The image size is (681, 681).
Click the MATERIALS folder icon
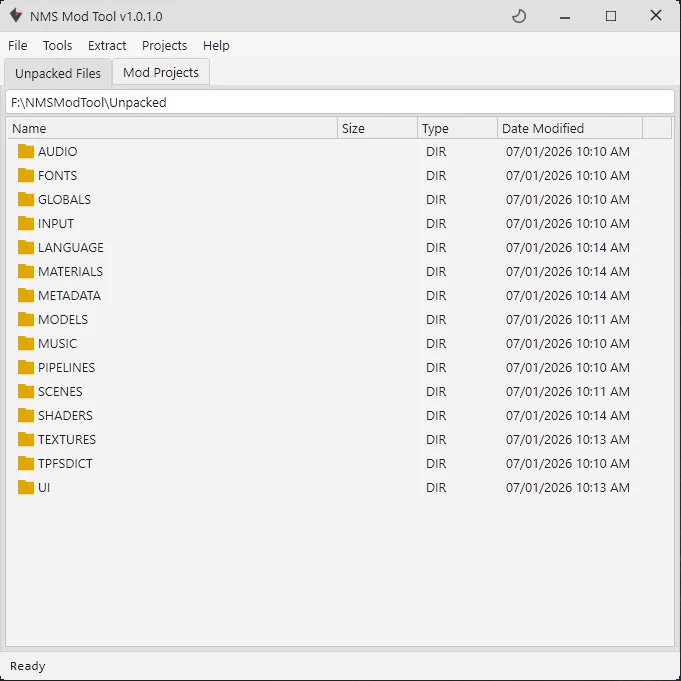(x=26, y=271)
